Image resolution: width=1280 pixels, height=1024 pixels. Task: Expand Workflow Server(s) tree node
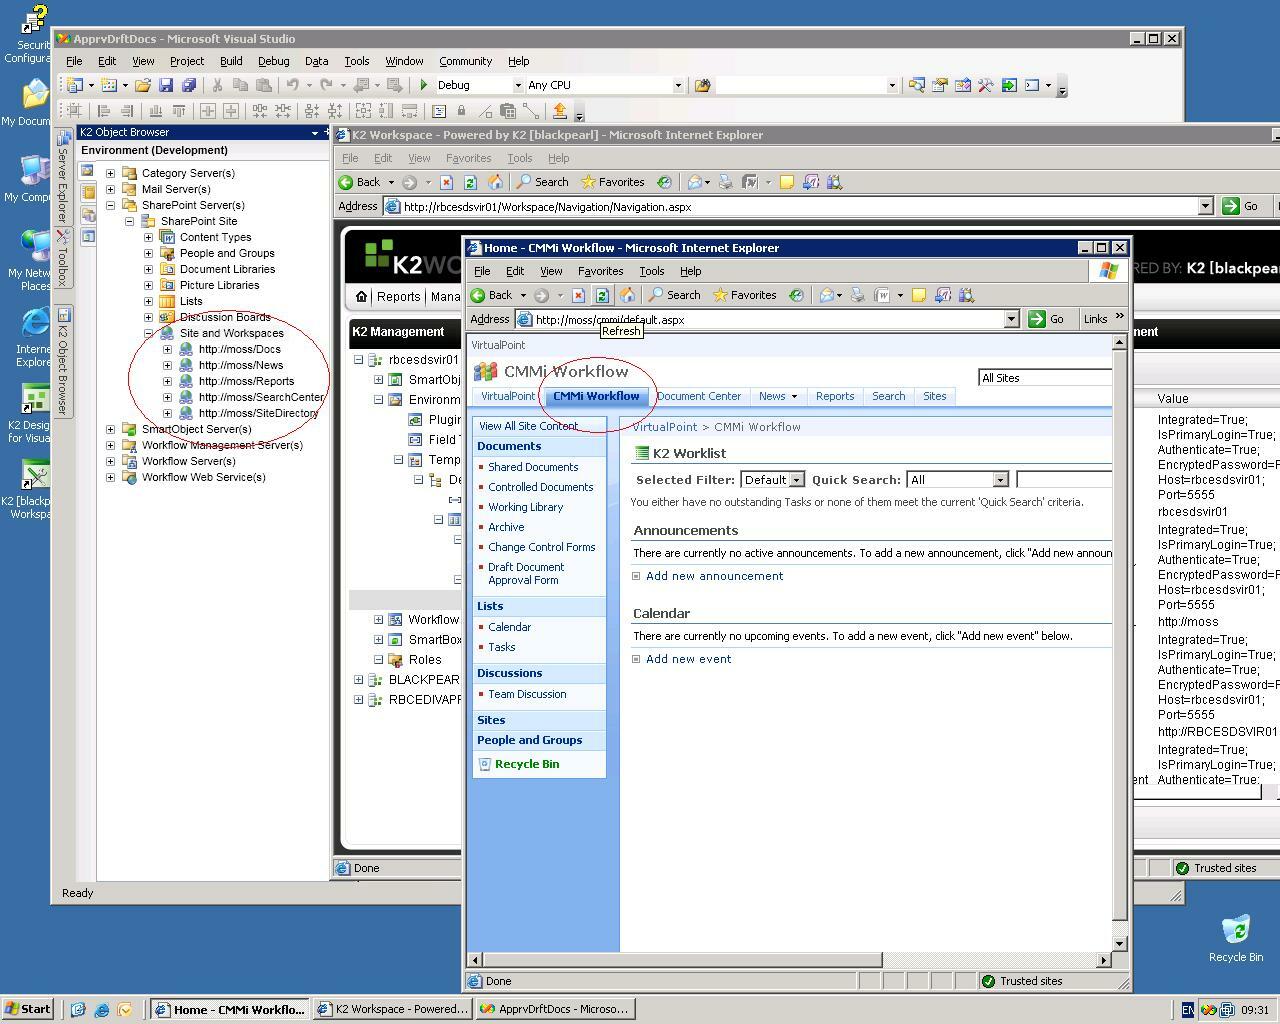pos(110,461)
